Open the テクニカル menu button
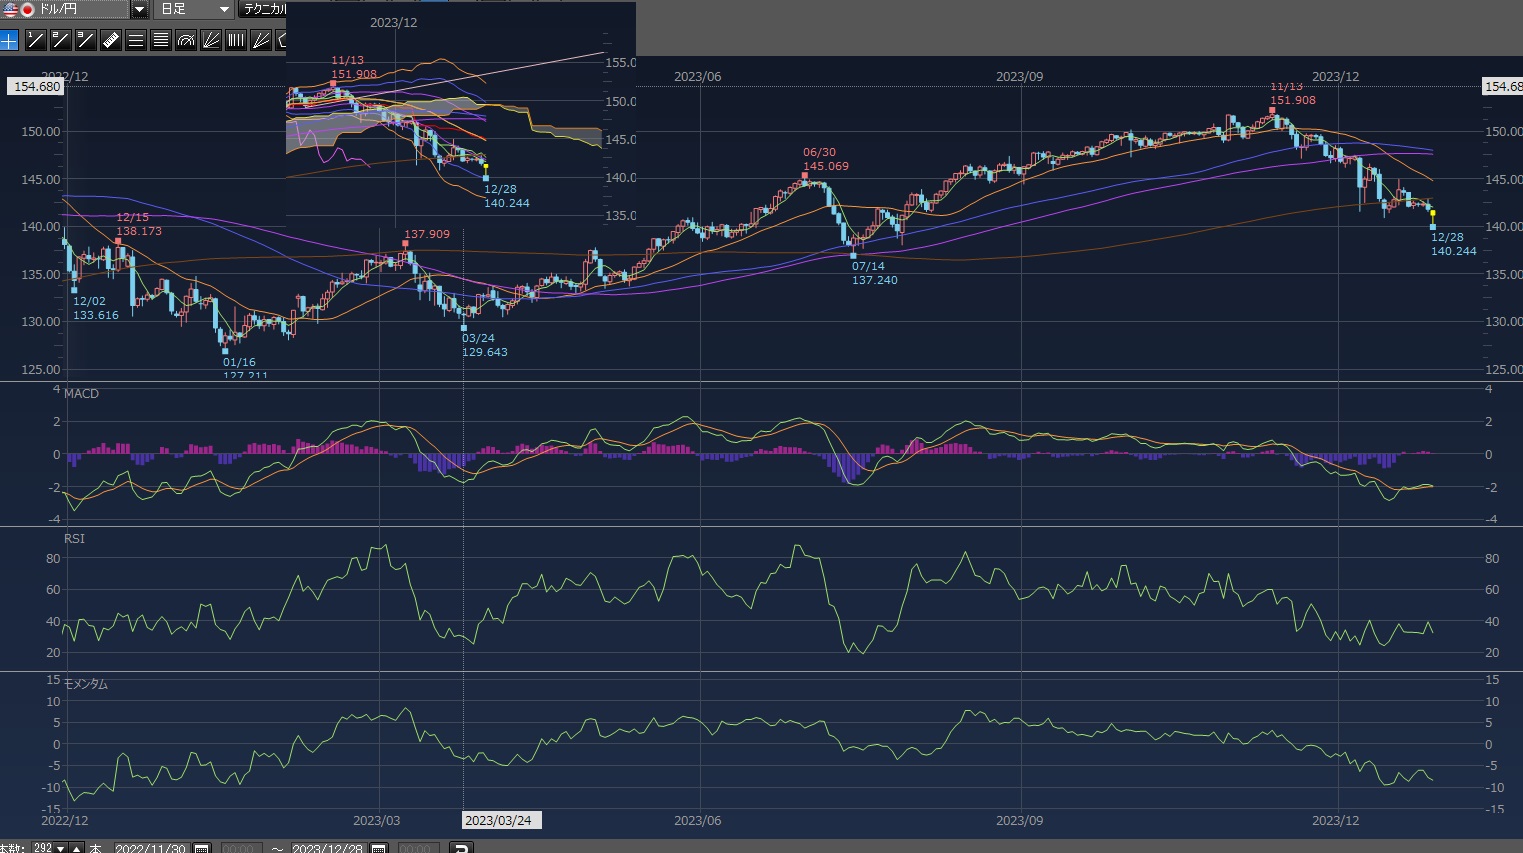The height and width of the screenshot is (853, 1523). tap(264, 9)
